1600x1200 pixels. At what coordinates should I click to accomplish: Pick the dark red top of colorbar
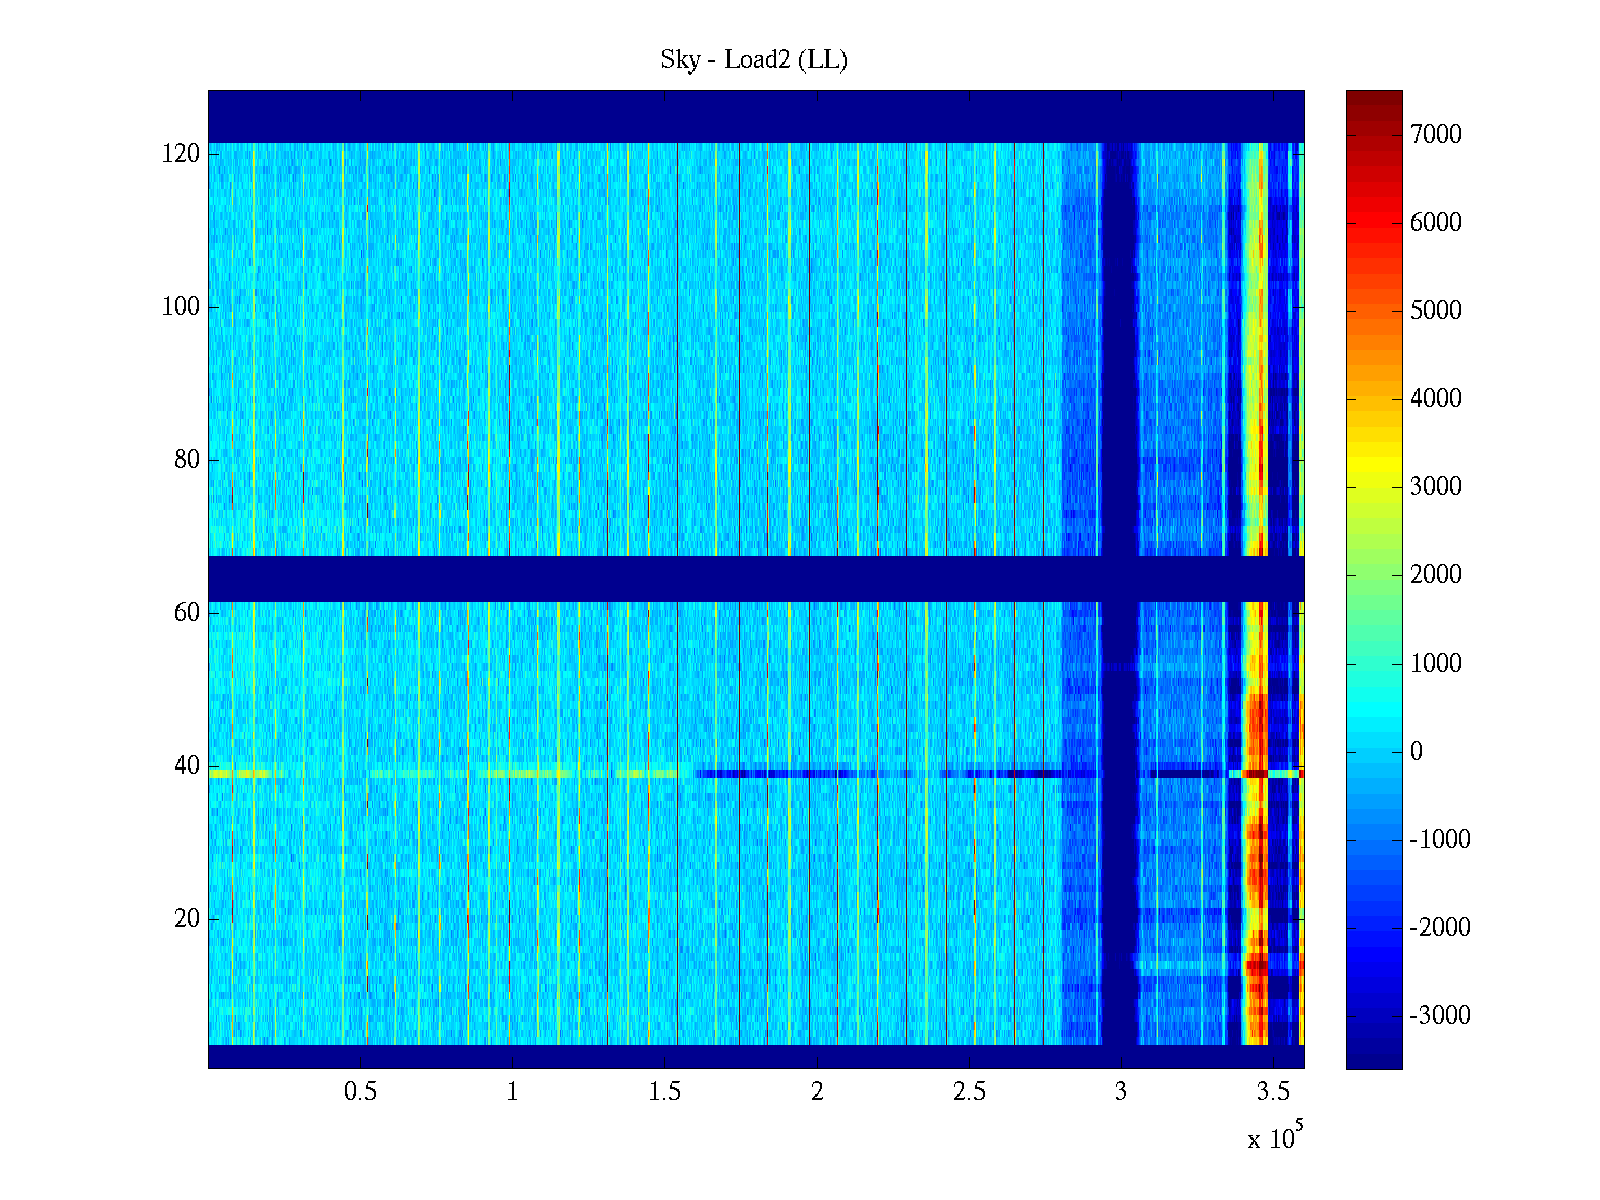click(x=1373, y=100)
